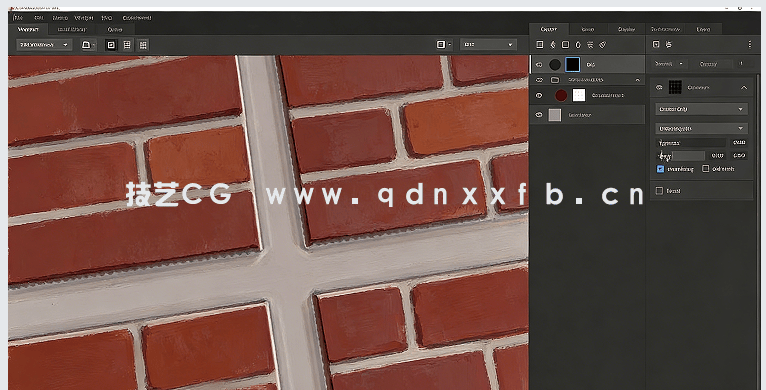This screenshot has width=766, height=390.
Task: Click the panel icon with dropdown arrow above viewport
Action: click(x=444, y=44)
